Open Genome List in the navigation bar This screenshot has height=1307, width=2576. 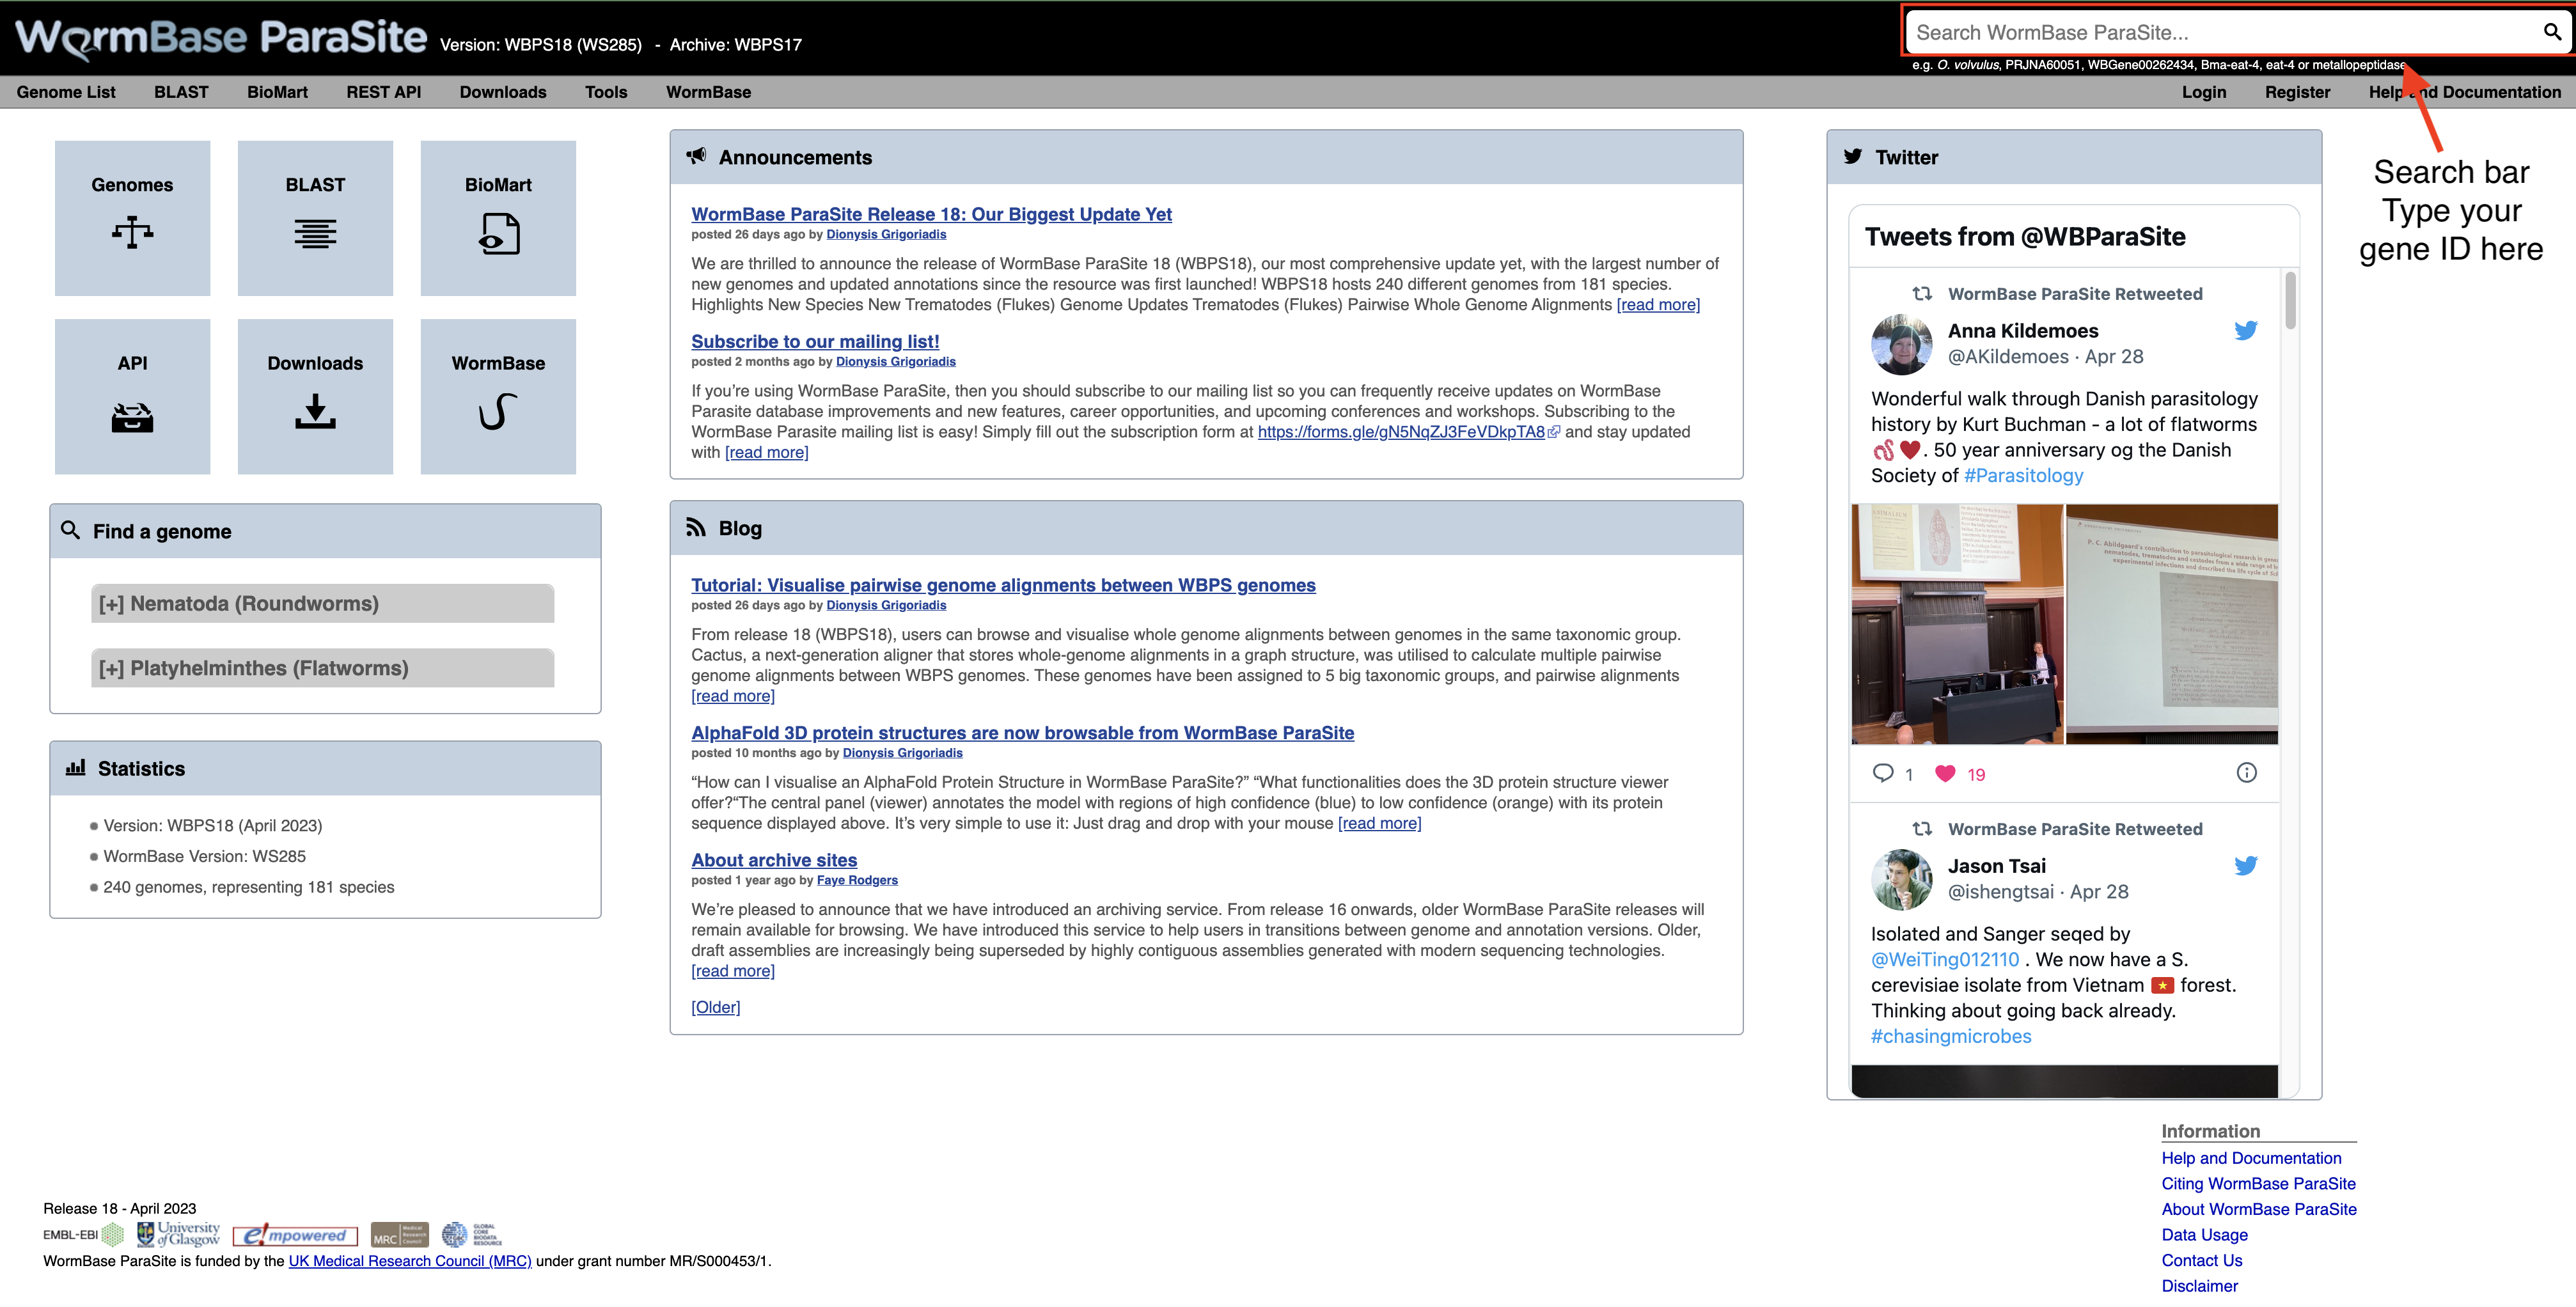[x=66, y=92]
